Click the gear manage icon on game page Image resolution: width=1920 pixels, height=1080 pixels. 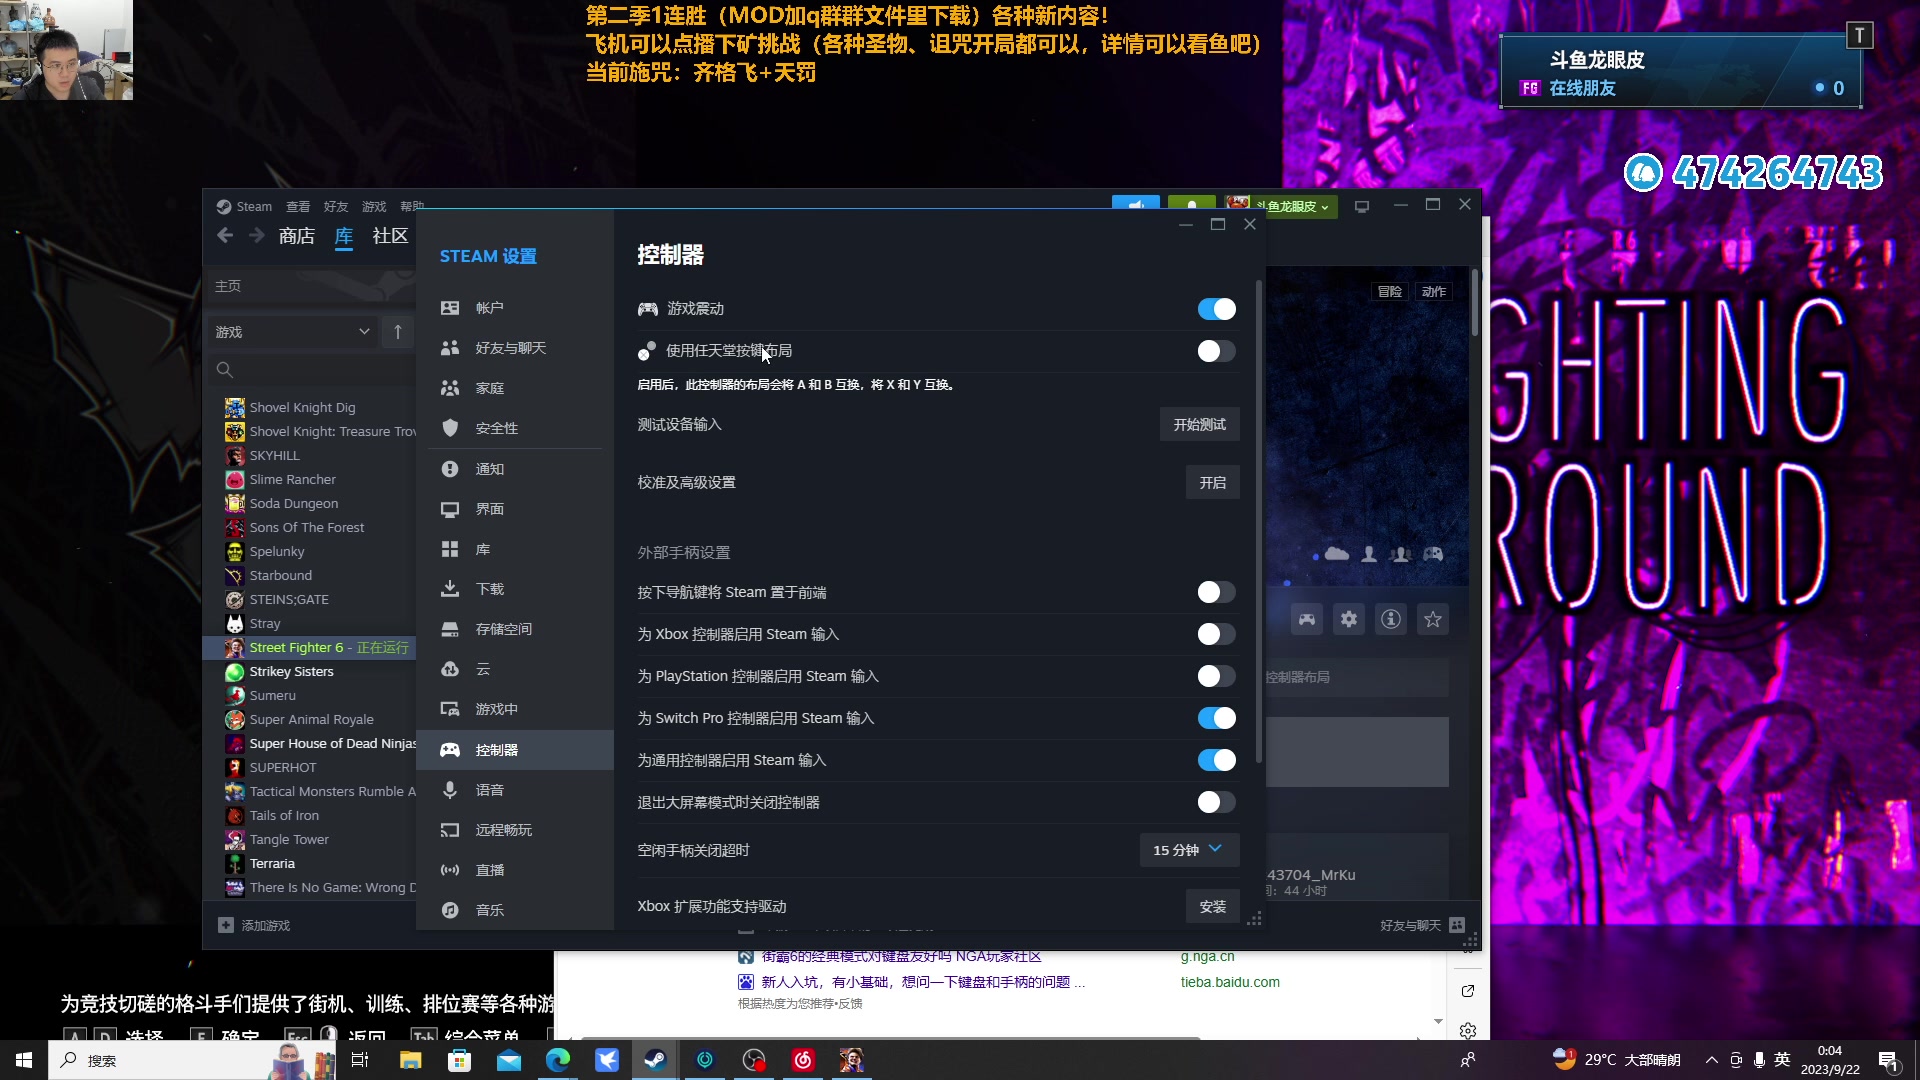[x=1349, y=619]
